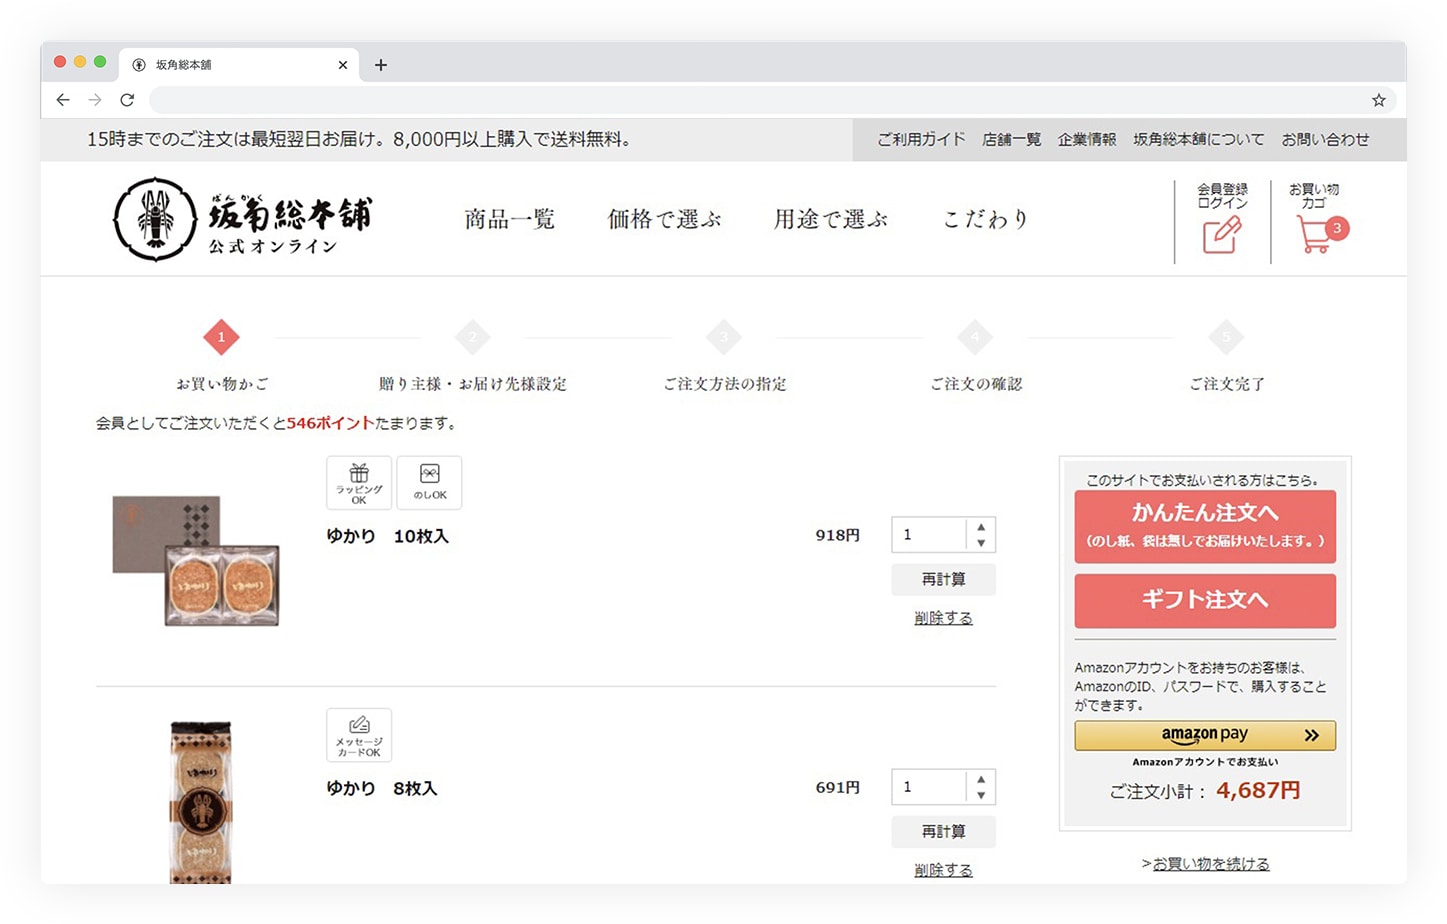This screenshot has height=924, width=1447.
Task: Click the 坂角総本舗 lobster logo
Action: click(x=242, y=219)
